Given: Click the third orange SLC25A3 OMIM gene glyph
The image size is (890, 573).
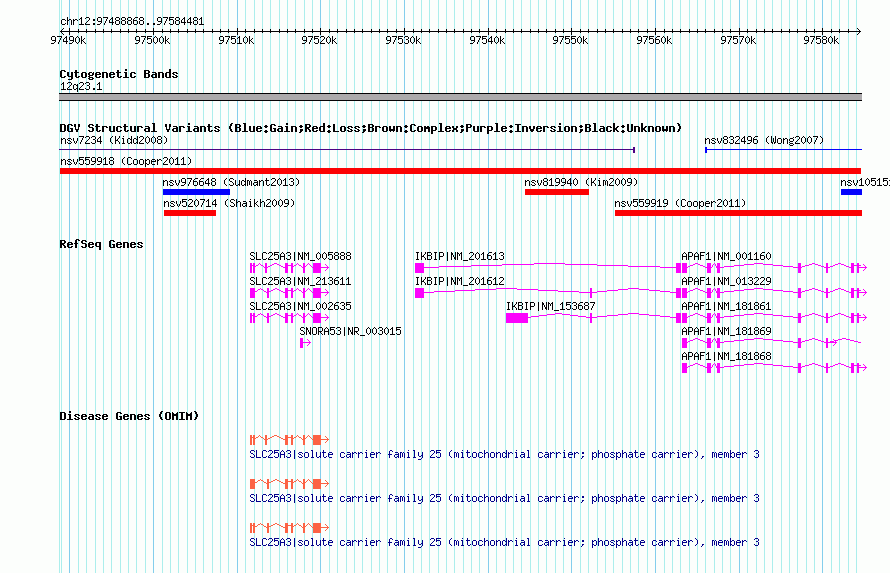Looking at the screenshot, I should coord(289,528).
